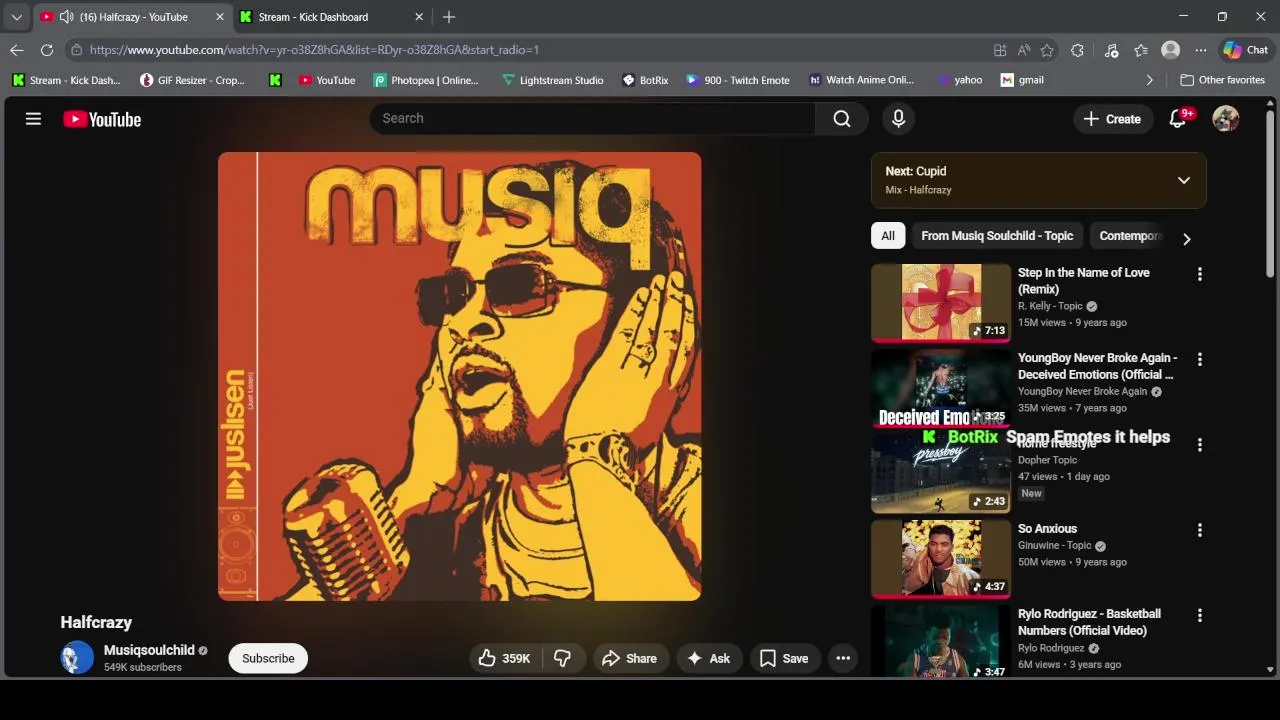Open options menu for YoungBoy Deceived Emotions
This screenshot has width=1280, height=720.
[x=1200, y=359]
